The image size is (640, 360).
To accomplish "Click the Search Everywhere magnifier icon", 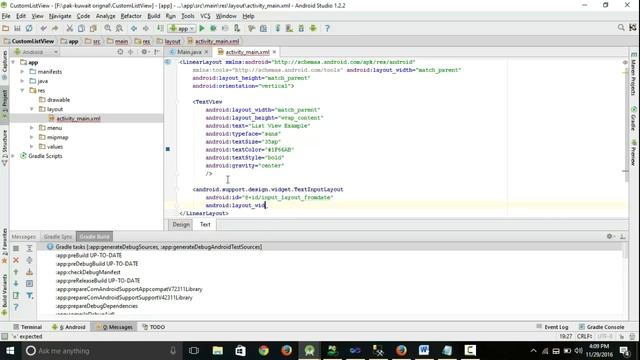I will 621,27.
